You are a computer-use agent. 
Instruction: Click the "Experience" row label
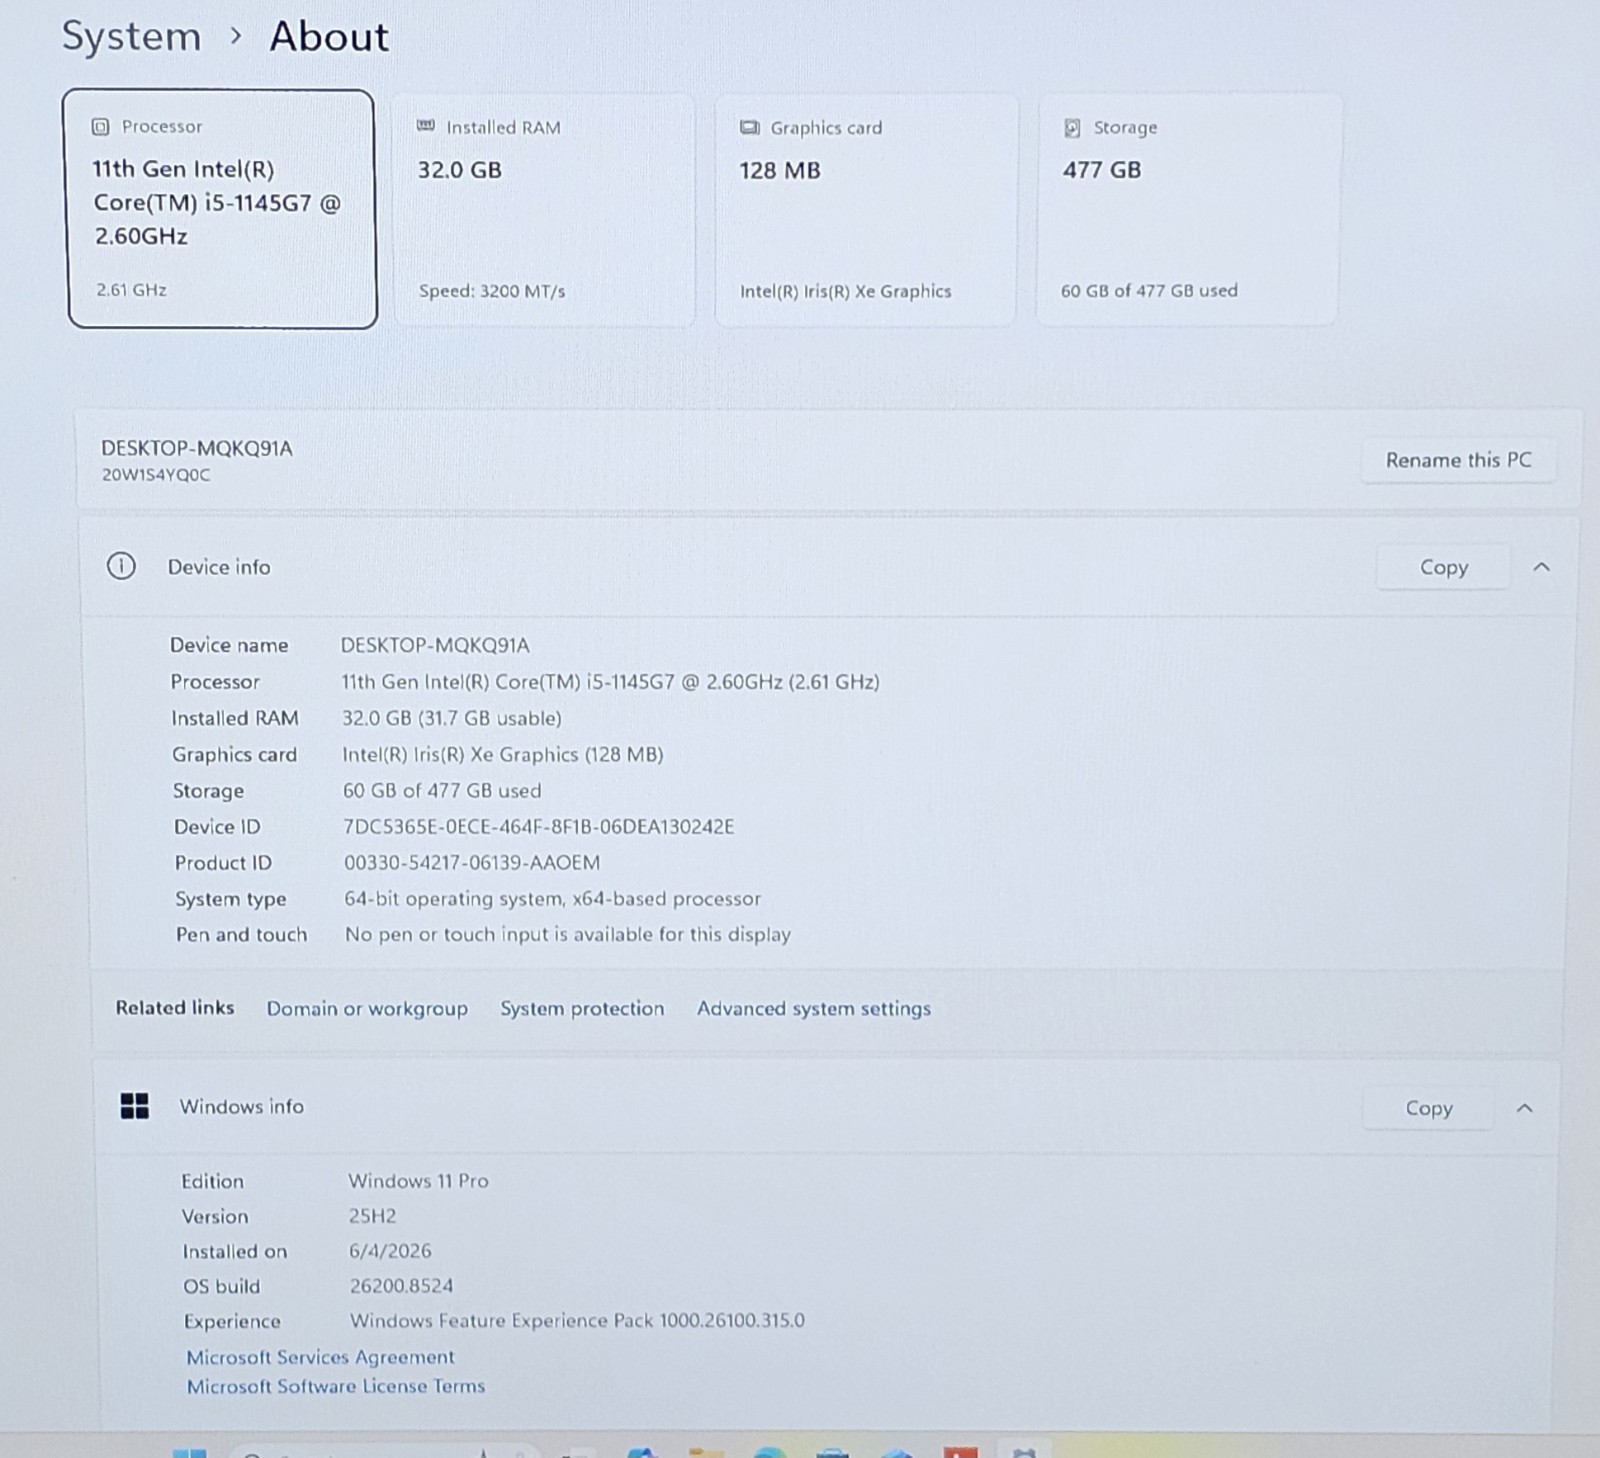[x=232, y=1321]
